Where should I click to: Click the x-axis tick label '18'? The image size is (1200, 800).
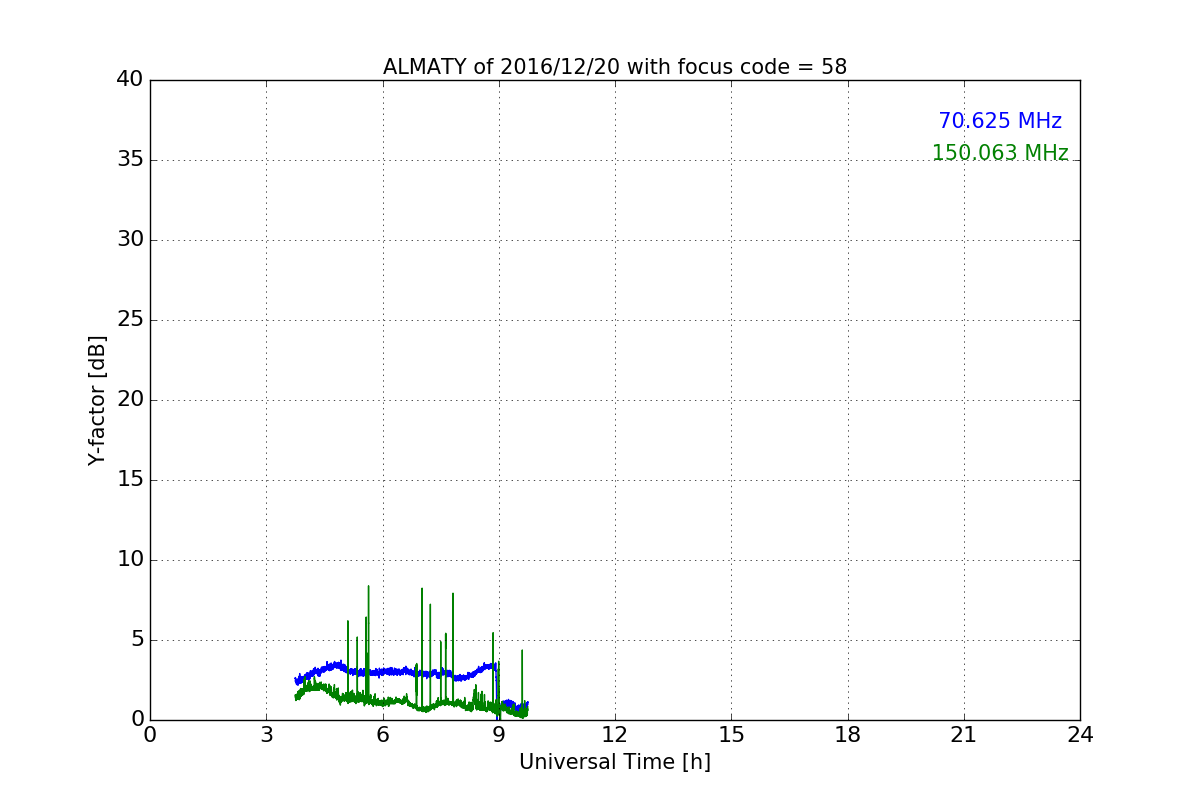point(848,735)
